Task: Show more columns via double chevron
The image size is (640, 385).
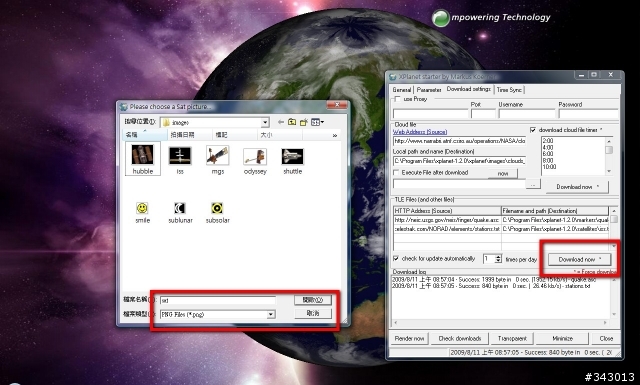Action: (x=335, y=135)
